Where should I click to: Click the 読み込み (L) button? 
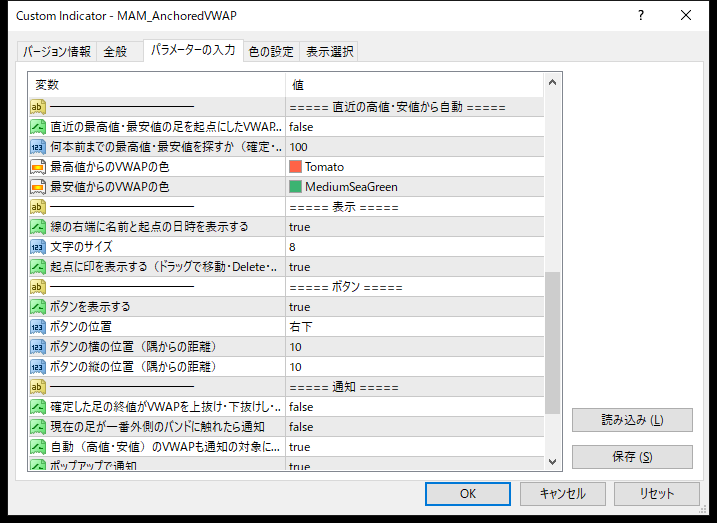(632, 420)
